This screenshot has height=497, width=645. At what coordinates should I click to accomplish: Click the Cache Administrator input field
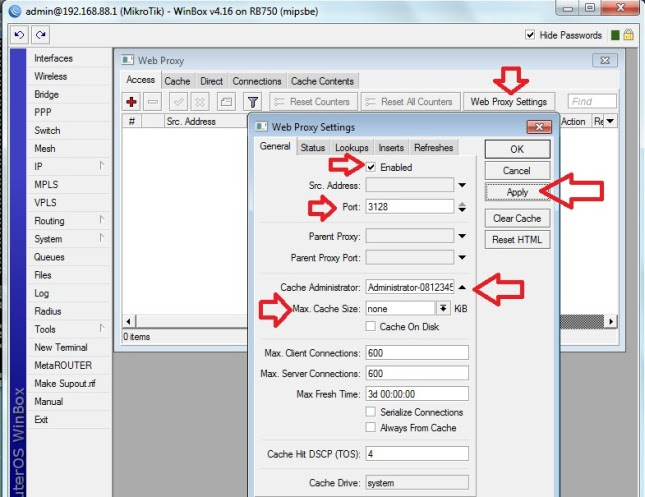coord(410,287)
